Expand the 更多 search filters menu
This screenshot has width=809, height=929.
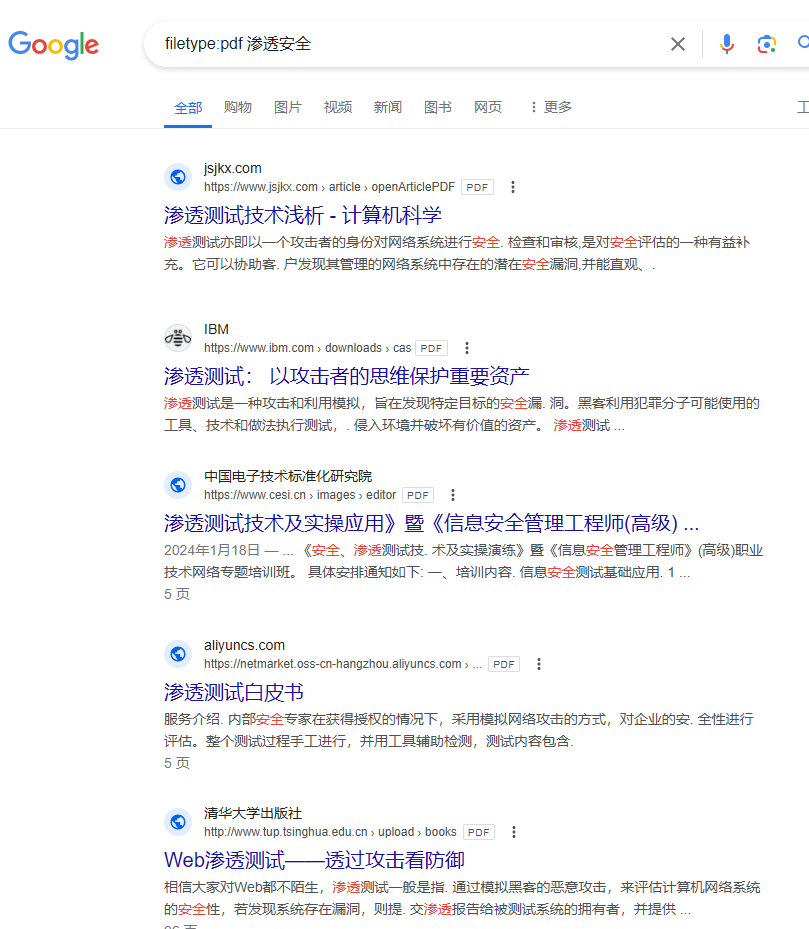pyautogui.click(x=550, y=107)
